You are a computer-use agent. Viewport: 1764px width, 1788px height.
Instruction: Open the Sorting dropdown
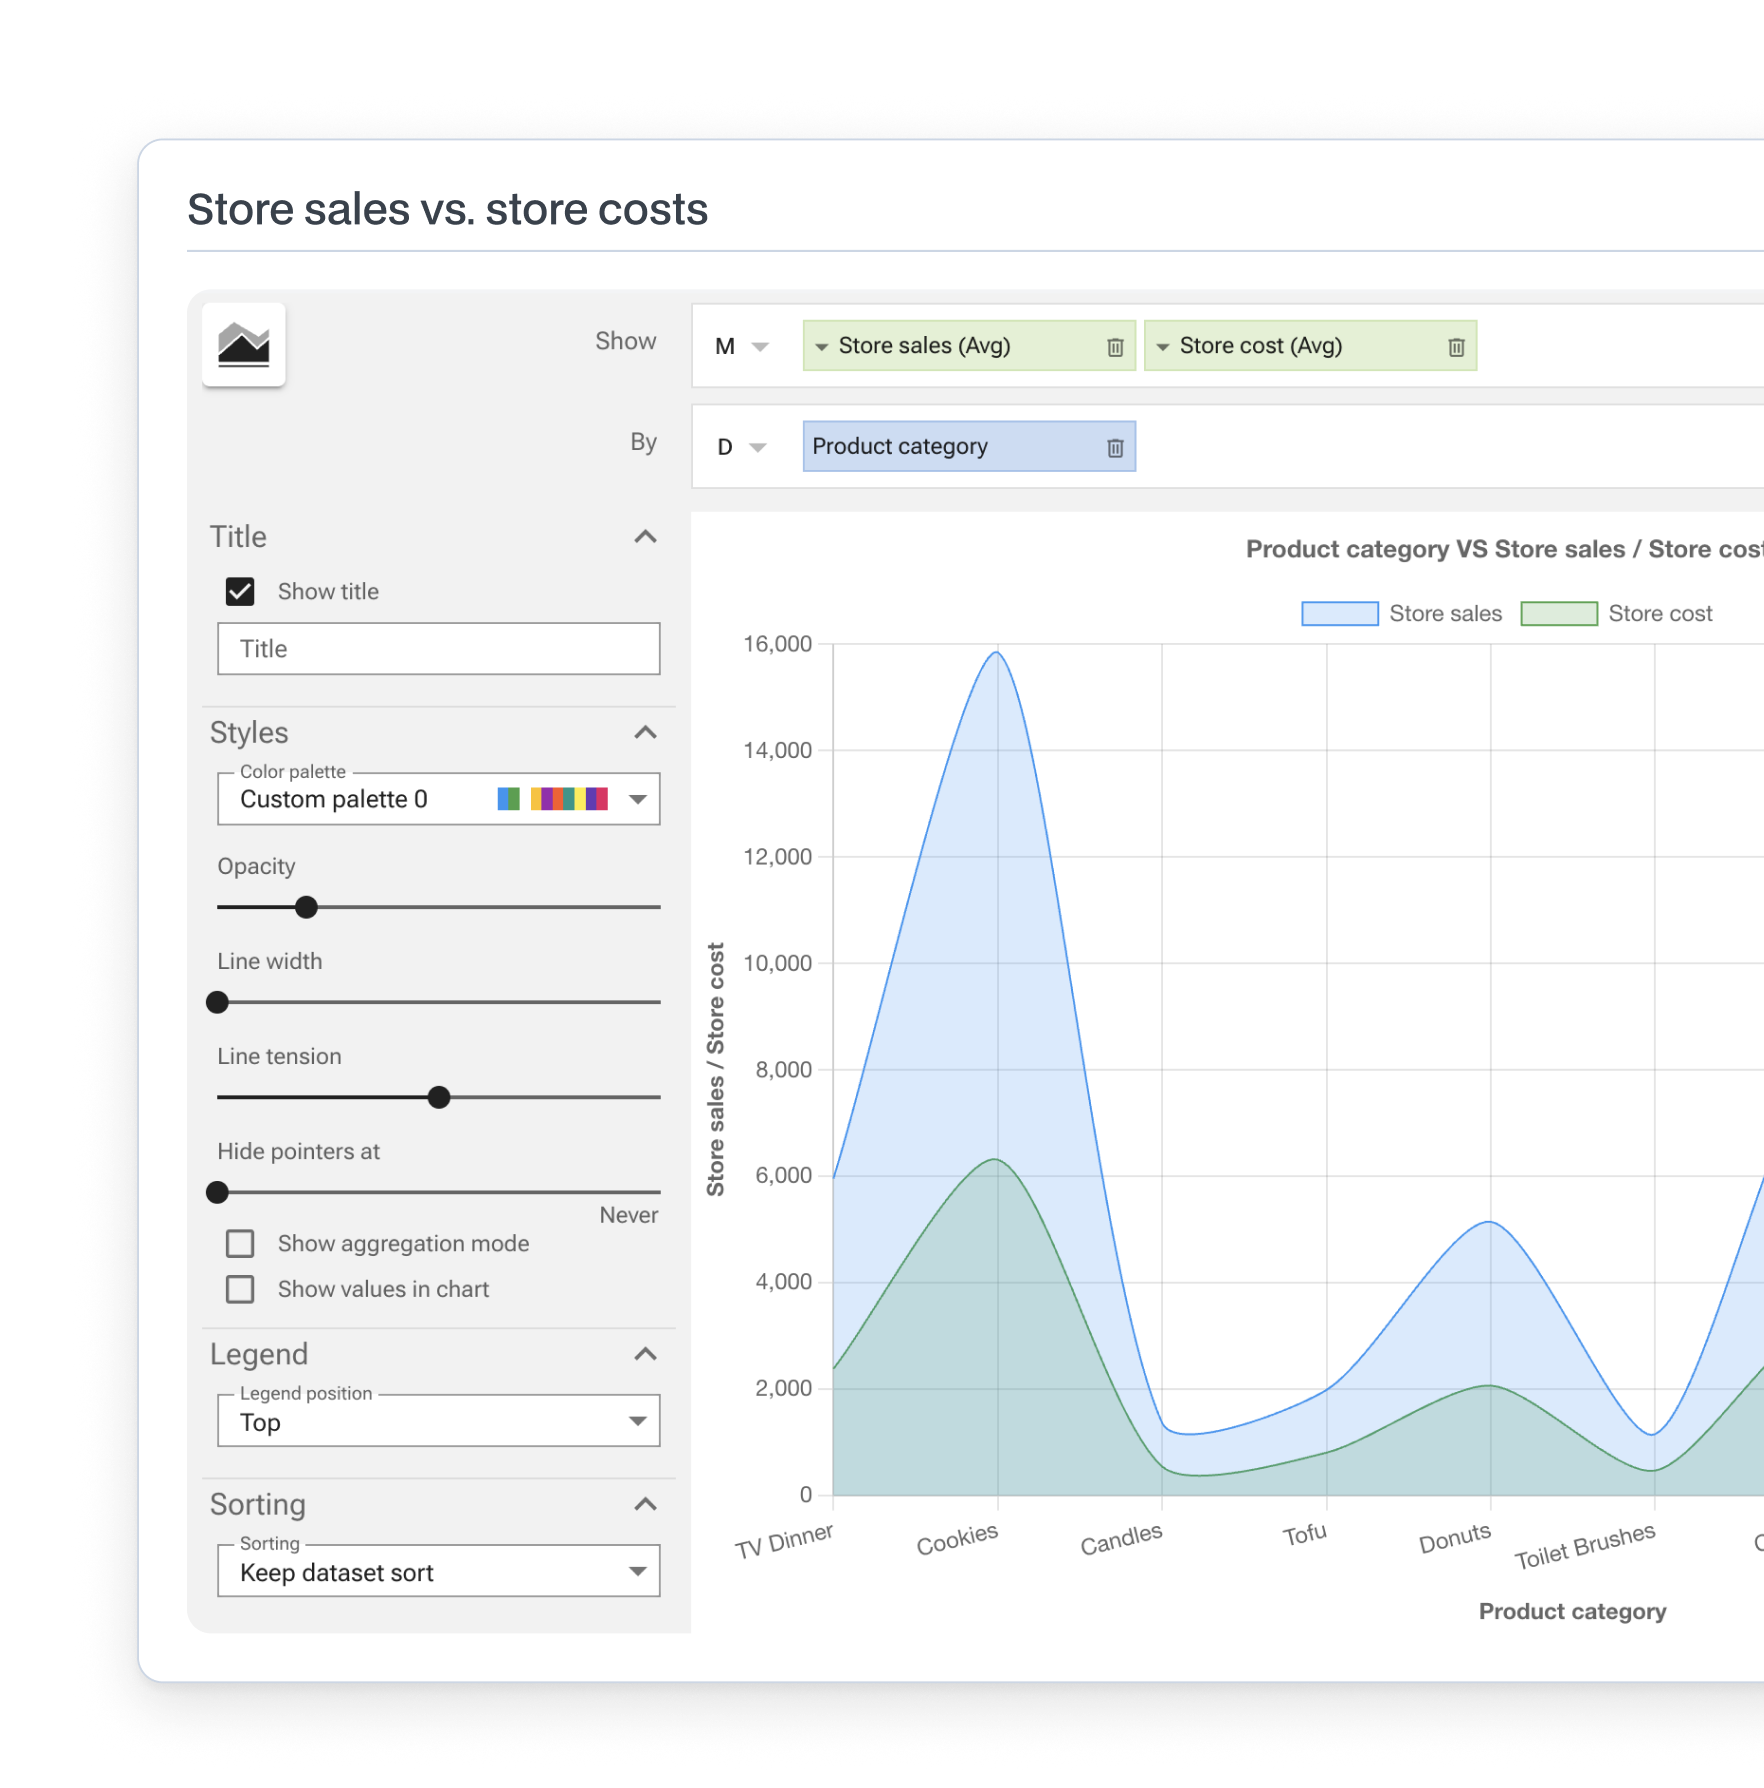click(439, 1571)
